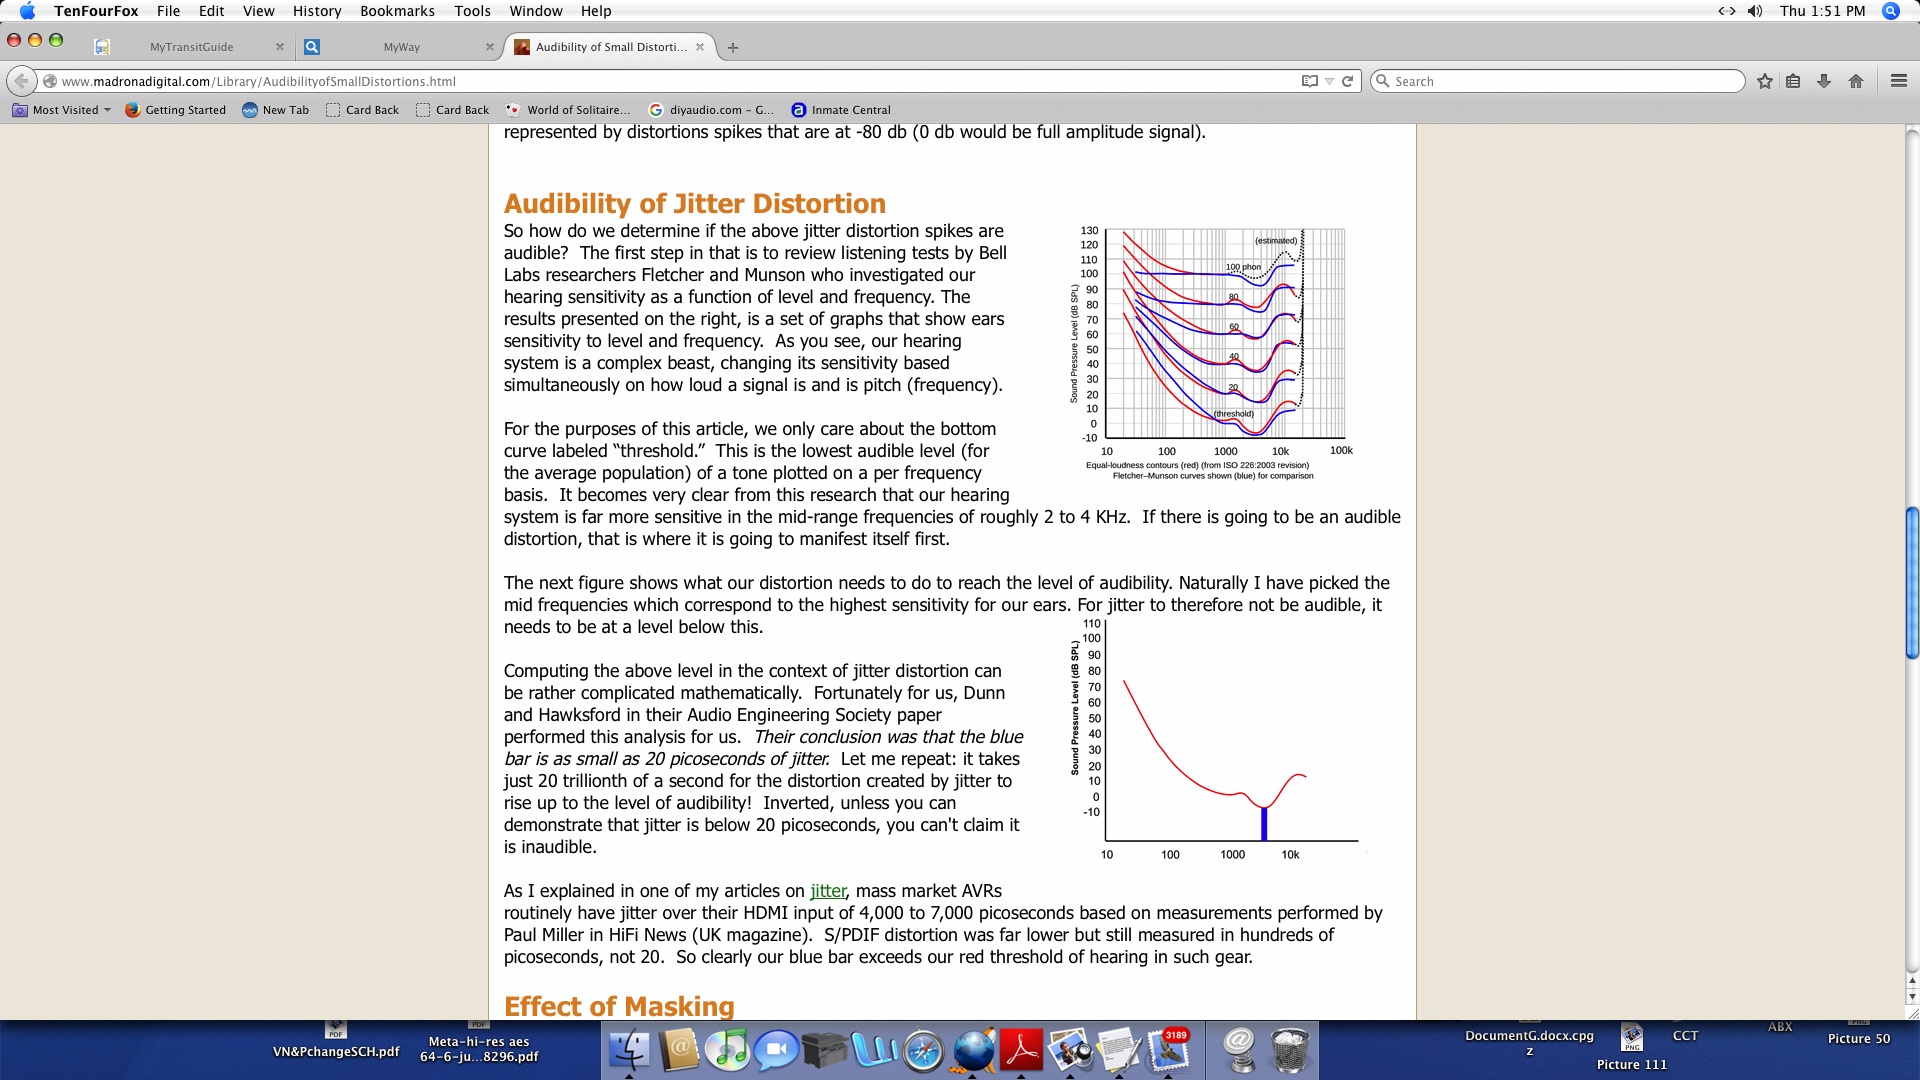Screen dimensions: 1920x1080
Task: Open TextEdit from the Dock
Action: click(x=1119, y=1051)
